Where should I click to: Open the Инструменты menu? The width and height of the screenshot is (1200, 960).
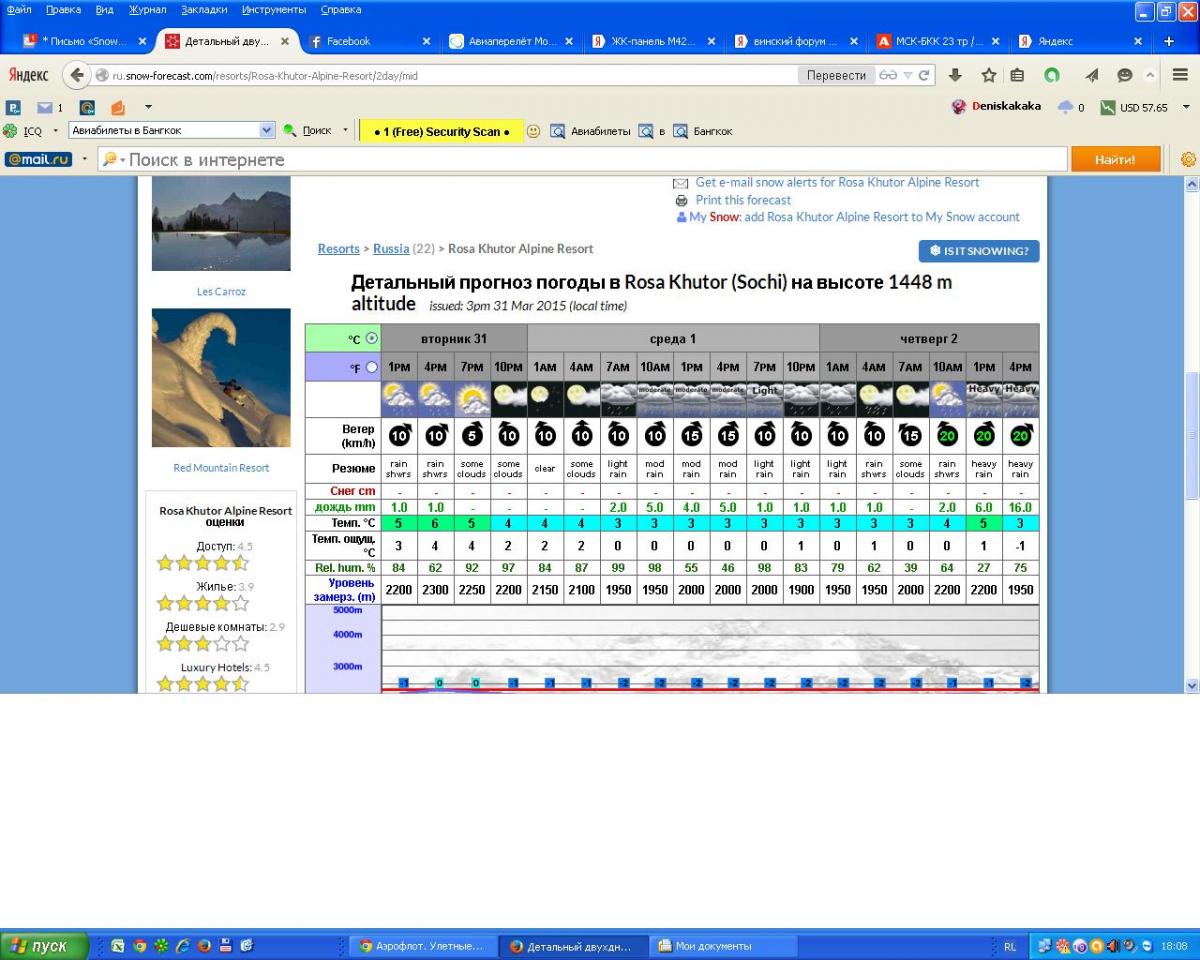click(x=274, y=10)
